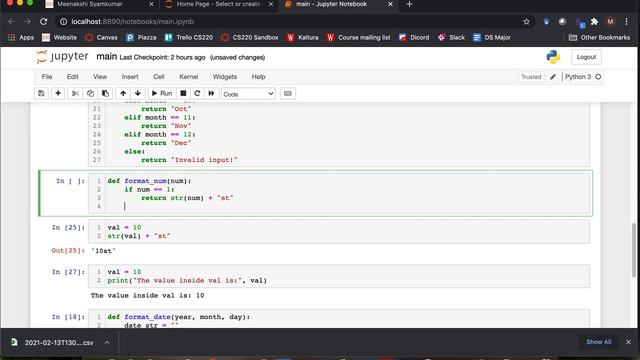
Task: Click Show All downloads
Action: 598,342
